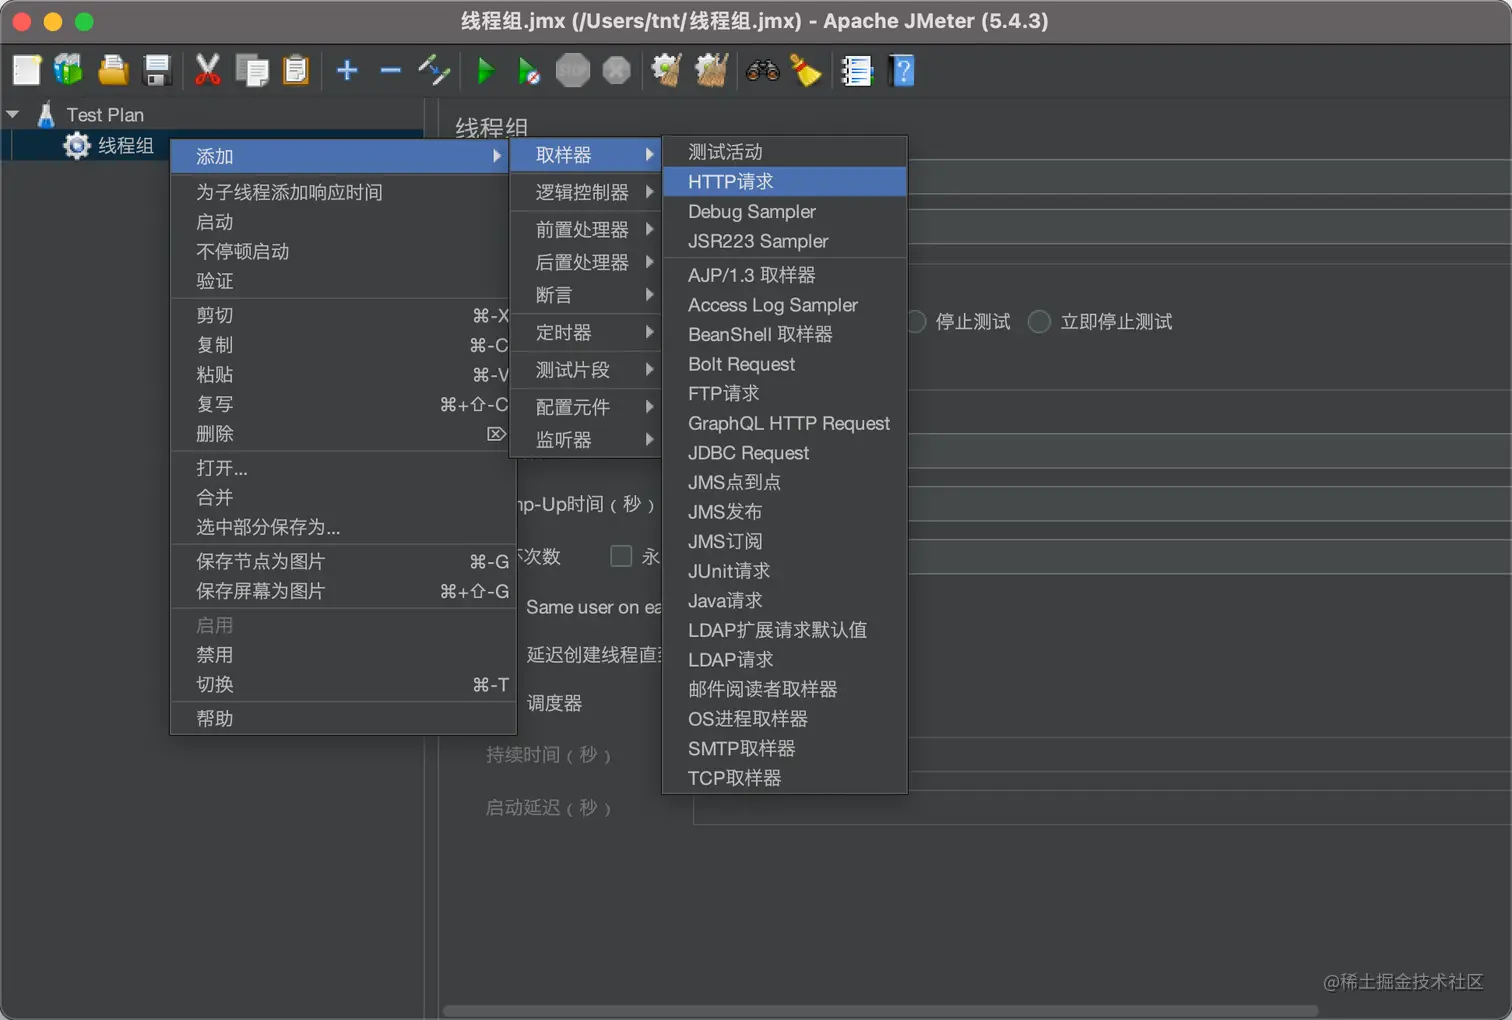Screen dimensions: 1512x1020
Task: Click the Help question mark icon
Action: click(902, 70)
